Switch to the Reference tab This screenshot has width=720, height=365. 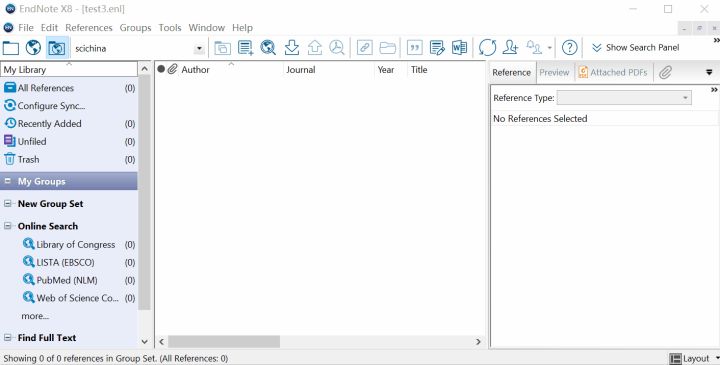[x=512, y=73]
